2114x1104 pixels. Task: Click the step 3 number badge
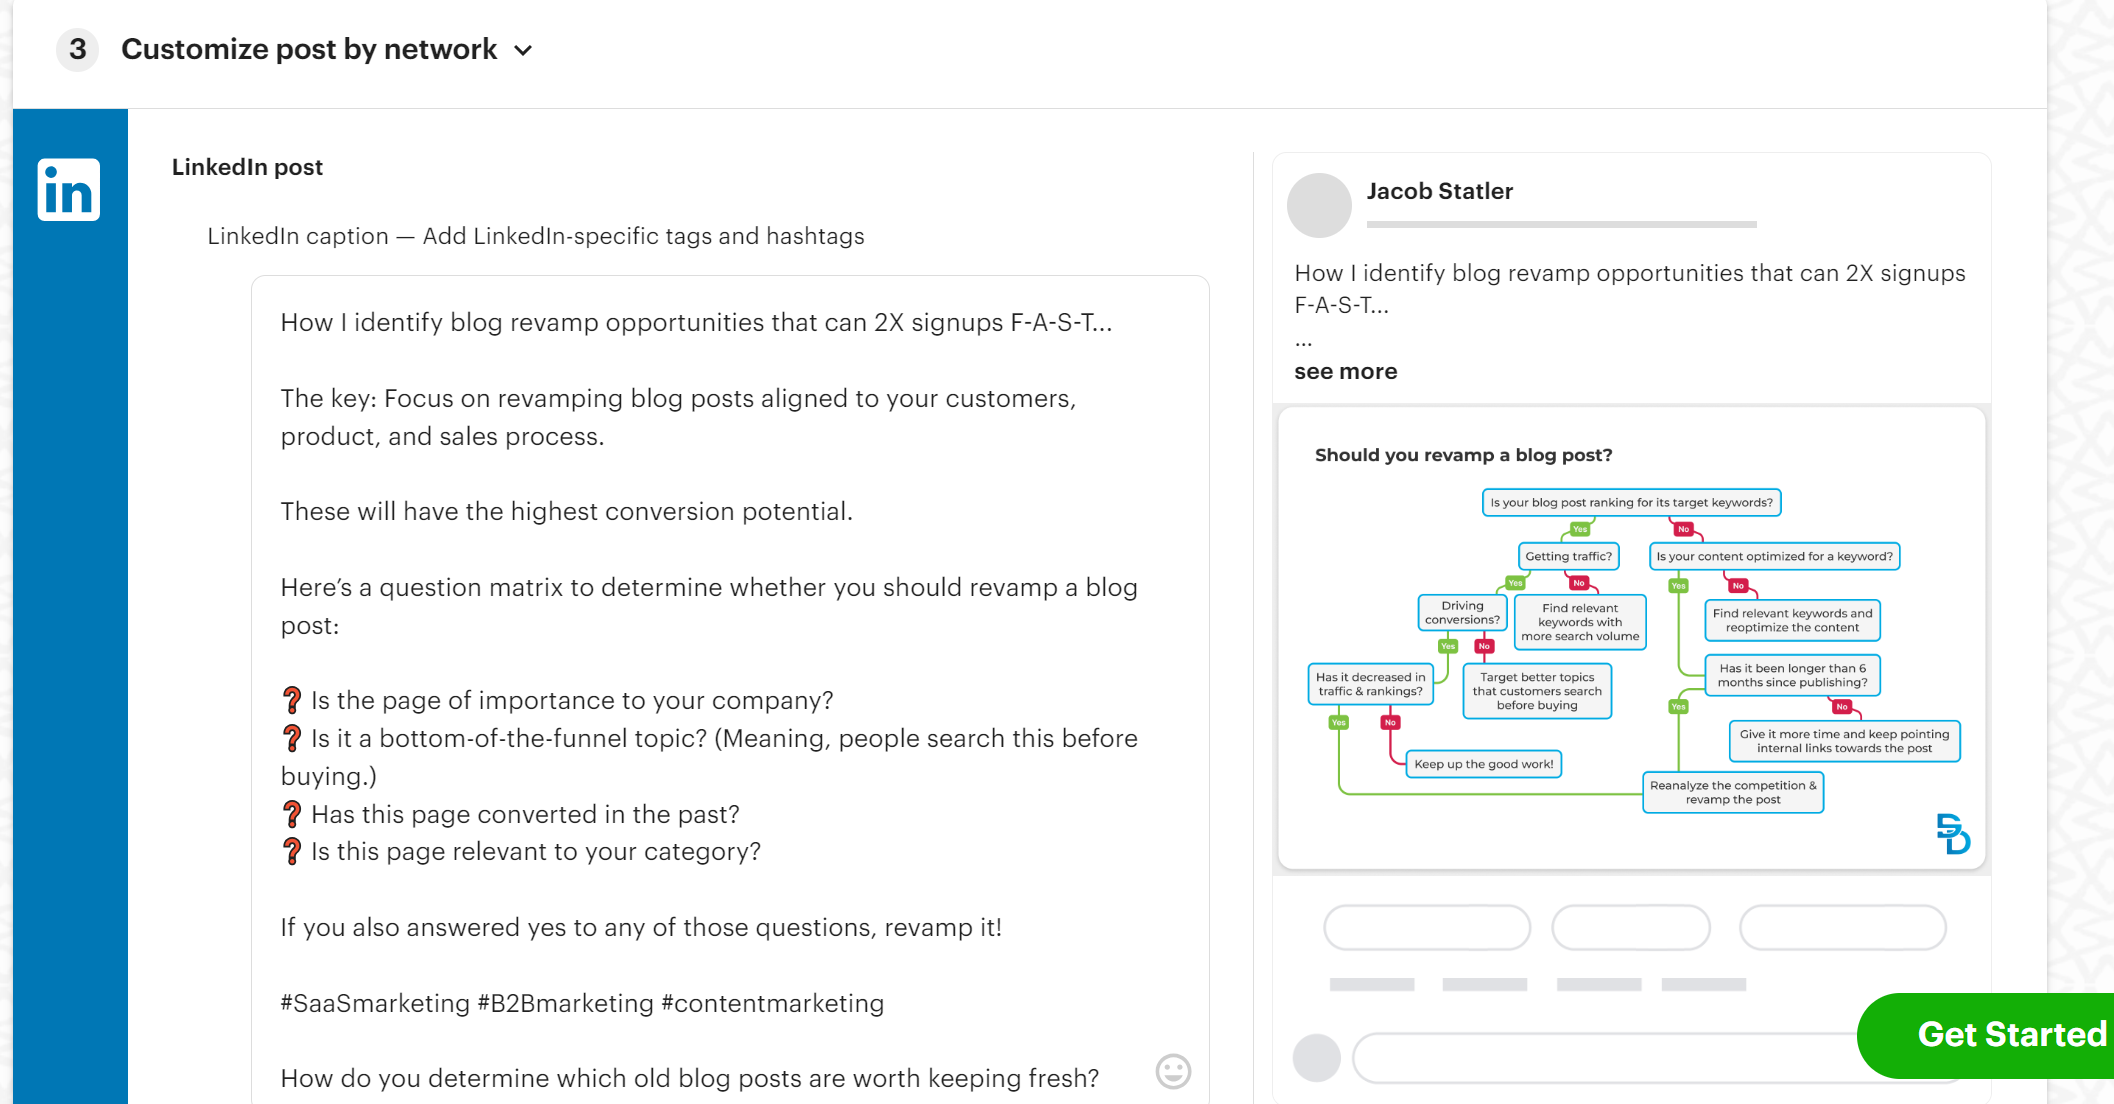pos(76,49)
